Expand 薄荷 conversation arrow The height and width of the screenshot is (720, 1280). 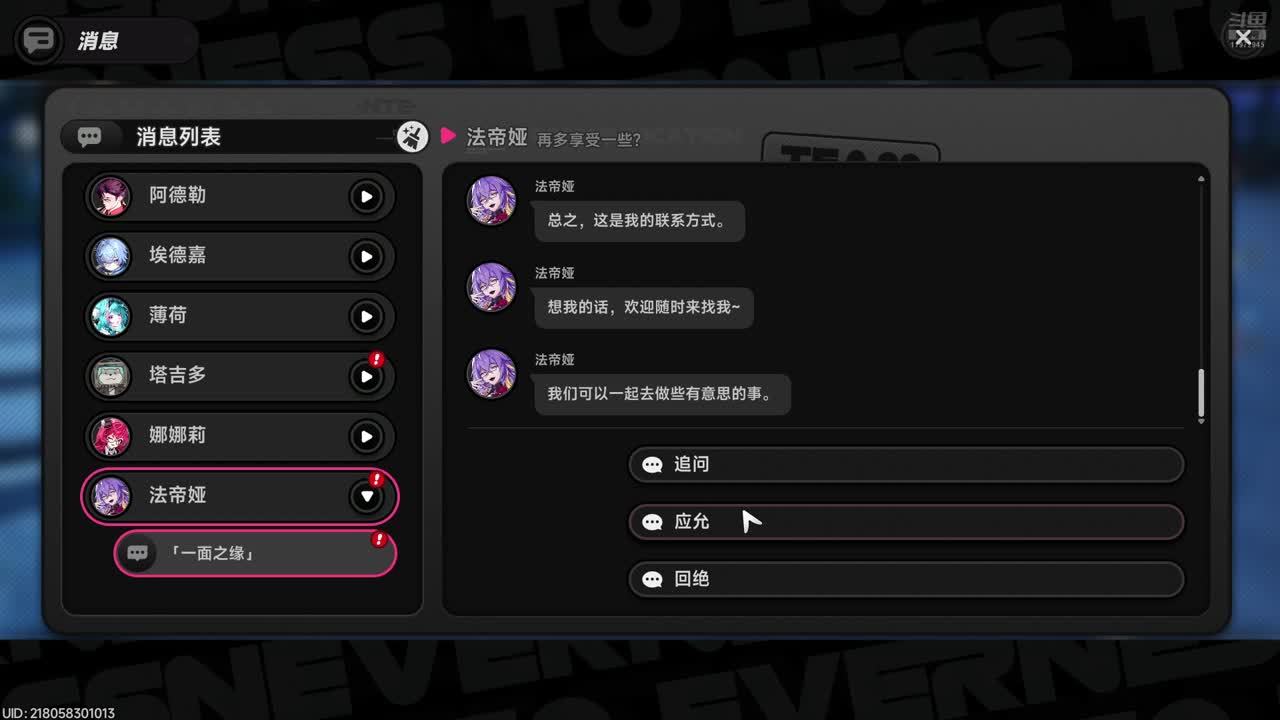click(366, 317)
